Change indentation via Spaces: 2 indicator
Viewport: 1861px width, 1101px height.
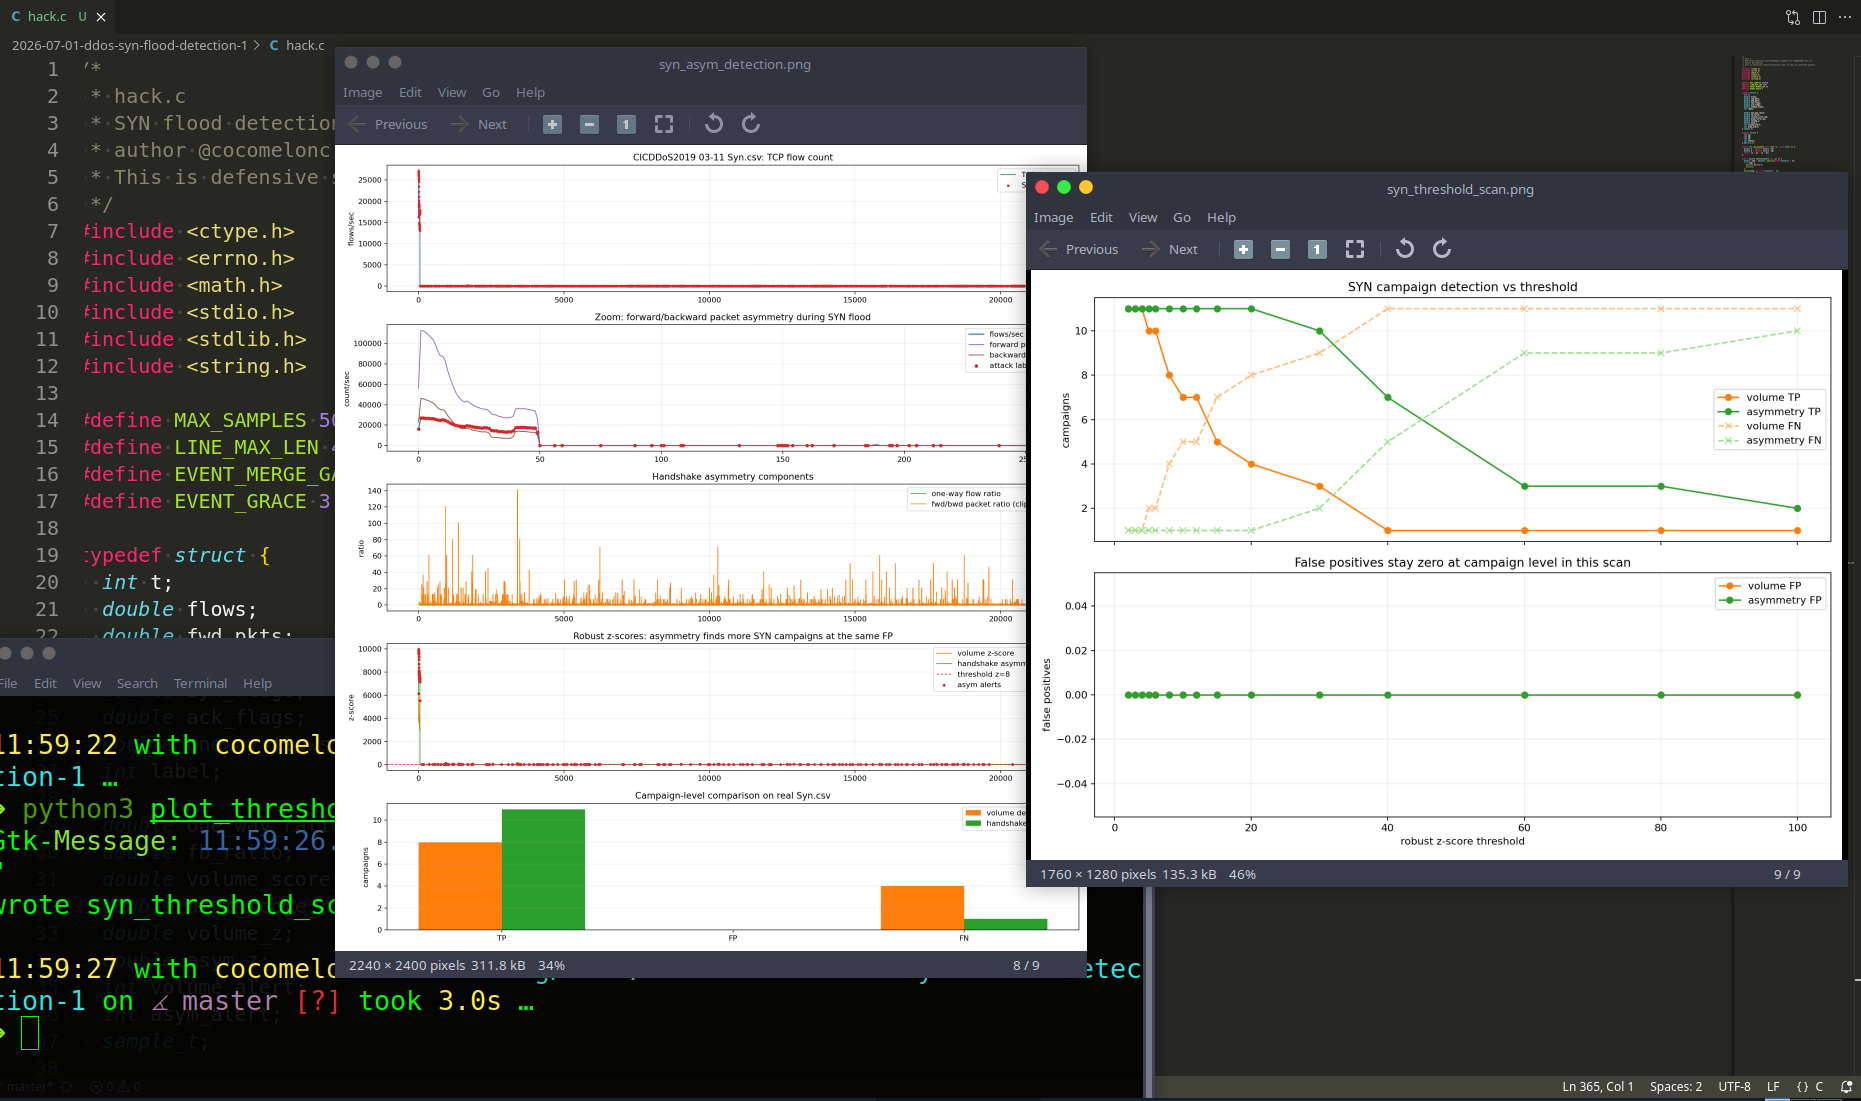(x=1676, y=1086)
